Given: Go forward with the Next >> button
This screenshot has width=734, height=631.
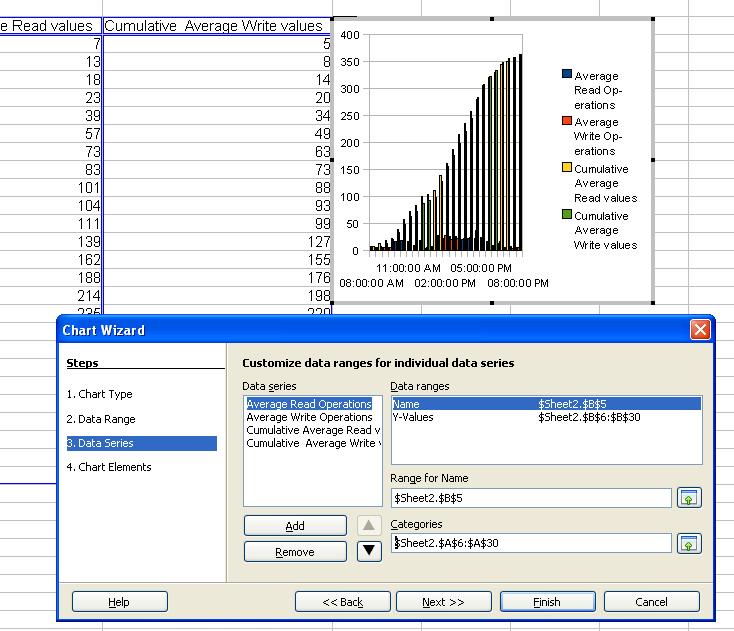Looking at the screenshot, I should point(443,602).
